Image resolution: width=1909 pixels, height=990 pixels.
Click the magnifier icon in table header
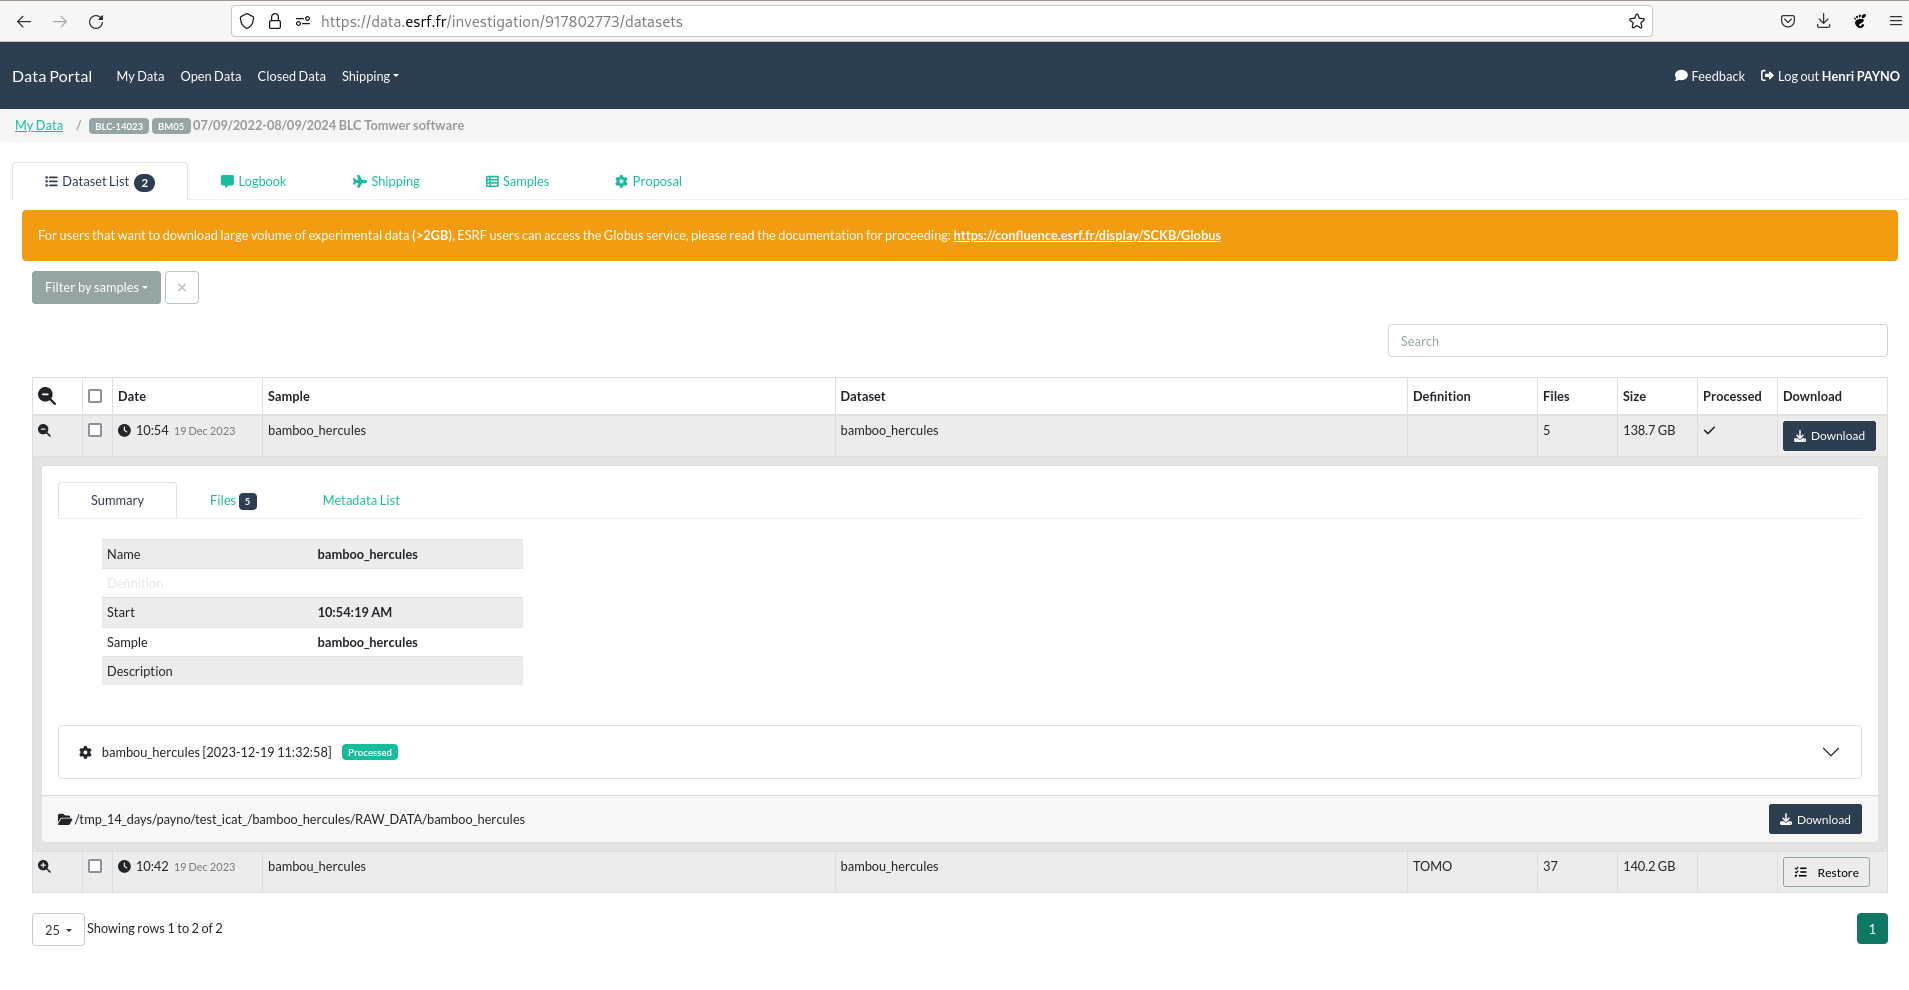[x=47, y=396]
